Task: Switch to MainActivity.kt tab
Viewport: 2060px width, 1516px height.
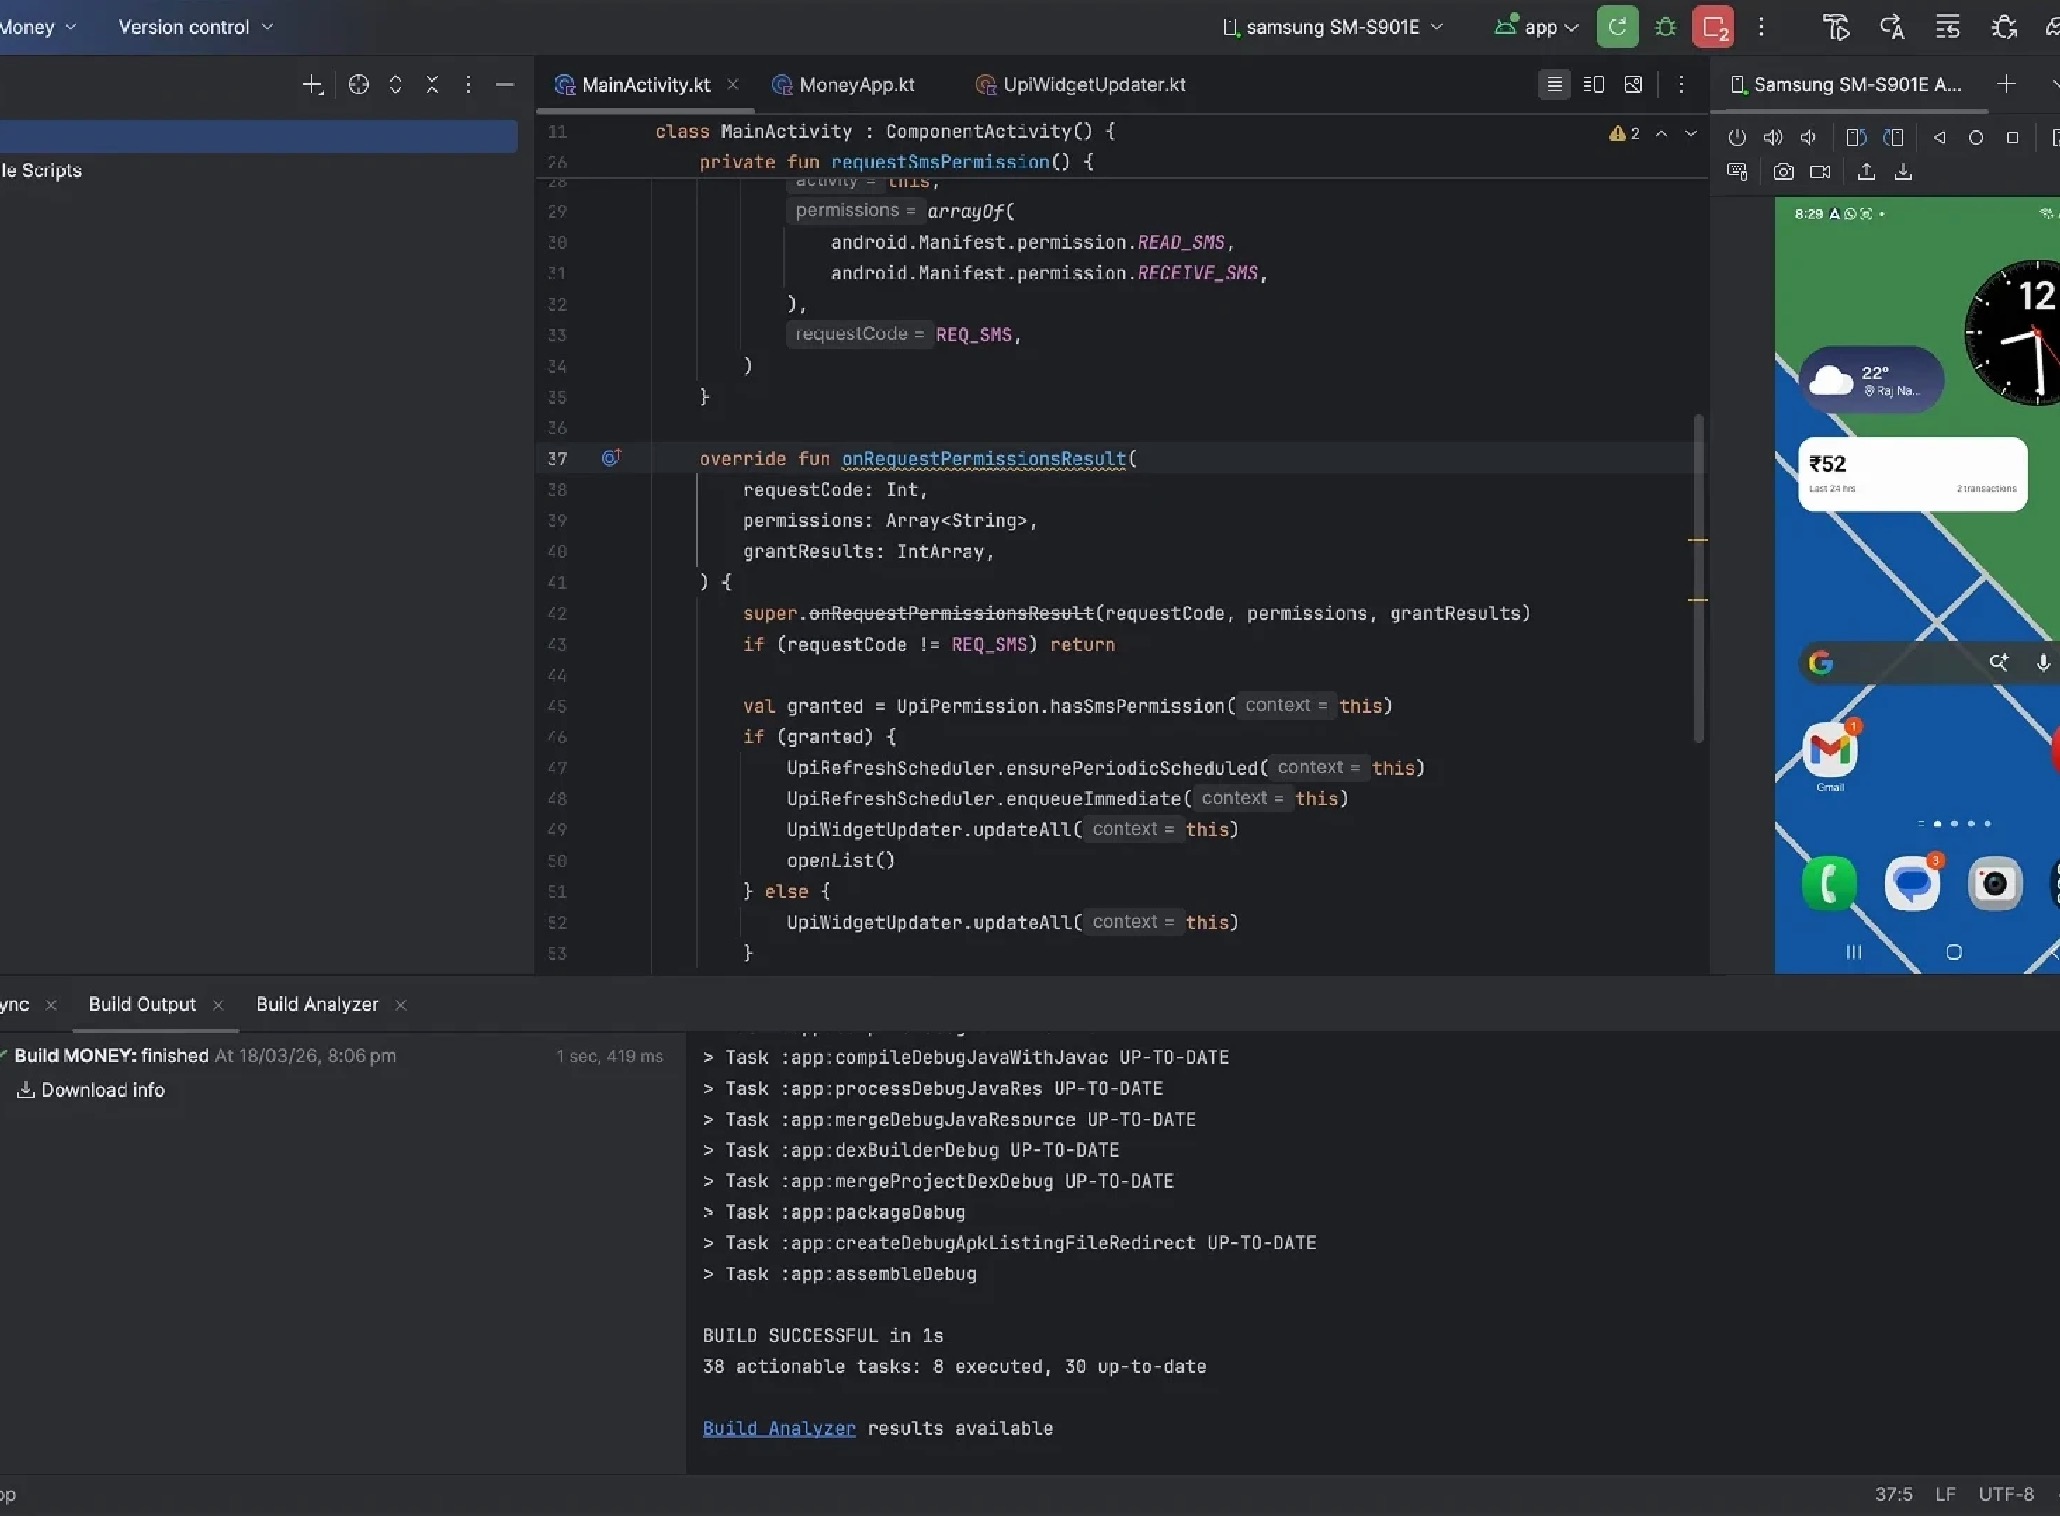Action: [x=645, y=85]
